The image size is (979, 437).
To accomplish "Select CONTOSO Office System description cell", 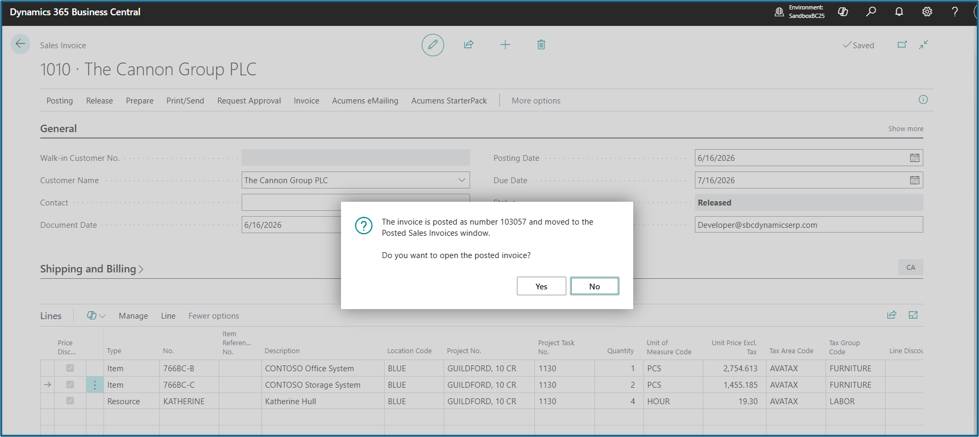I will (x=322, y=368).
